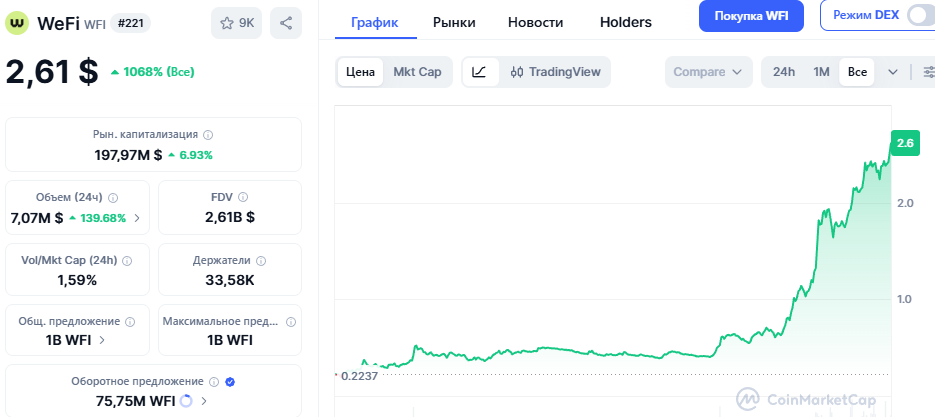This screenshot has width=935, height=417.
Task: Click the verified badge by circulating supply
Action: (x=230, y=382)
